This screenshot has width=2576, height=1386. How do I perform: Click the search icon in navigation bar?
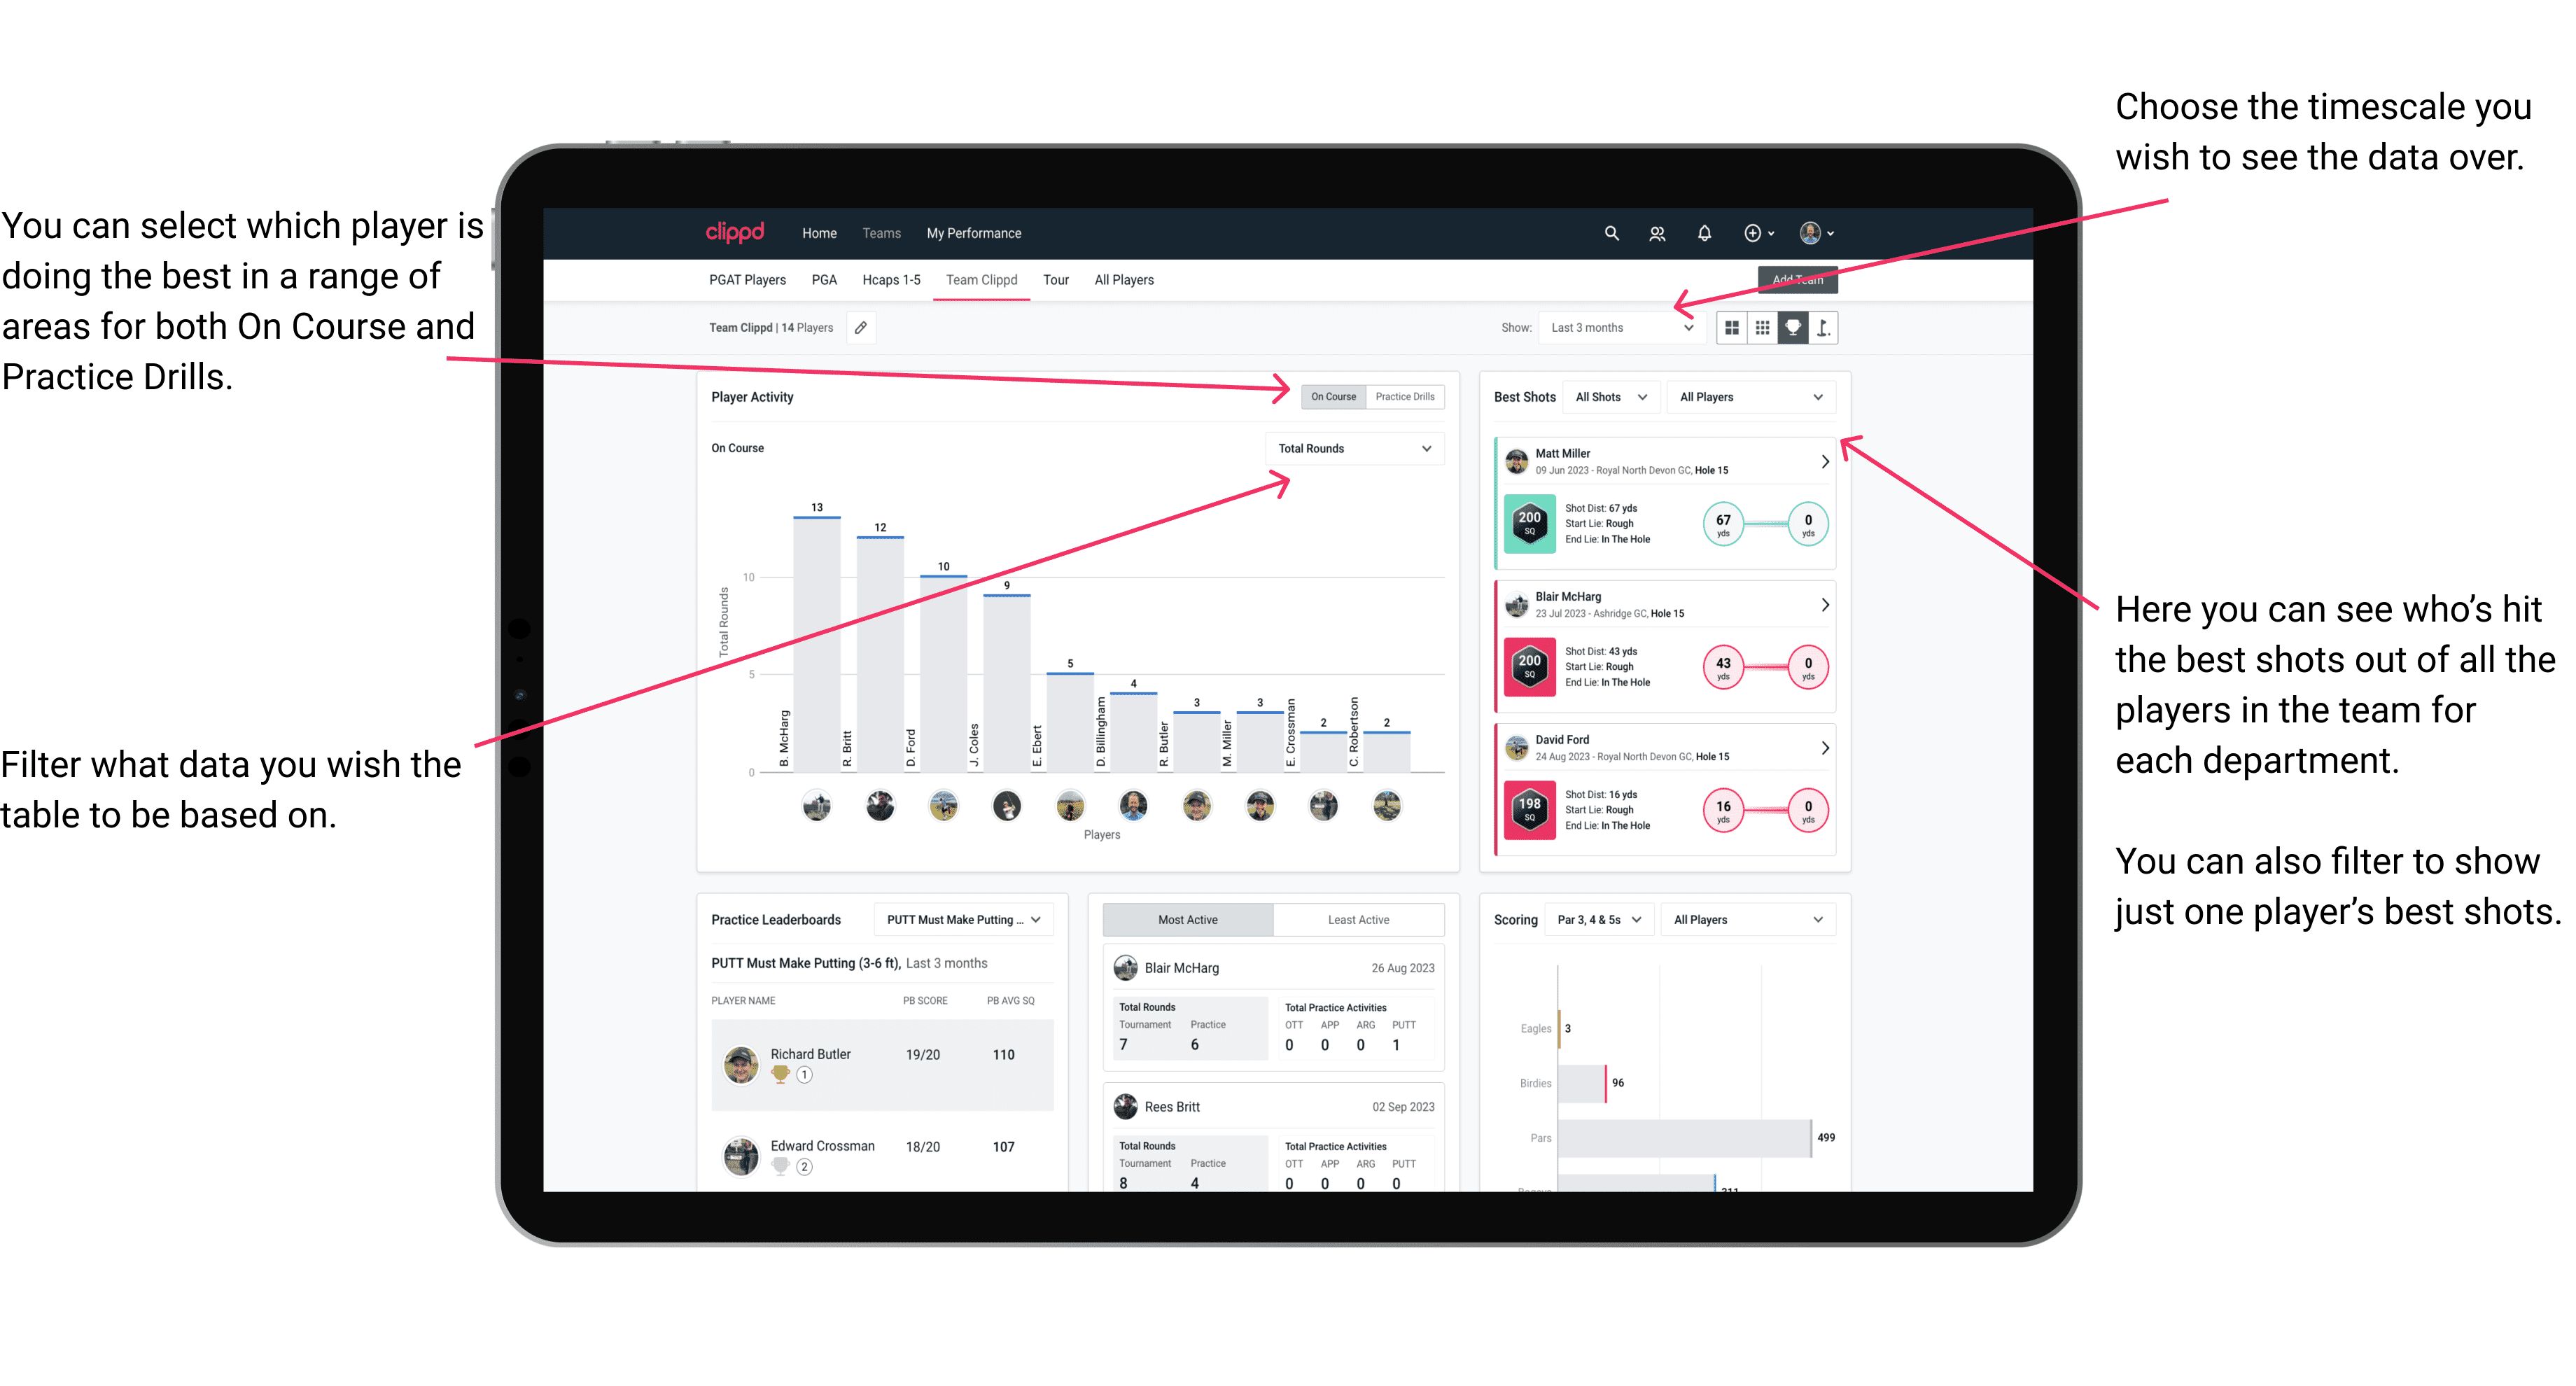click(1611, 234)
